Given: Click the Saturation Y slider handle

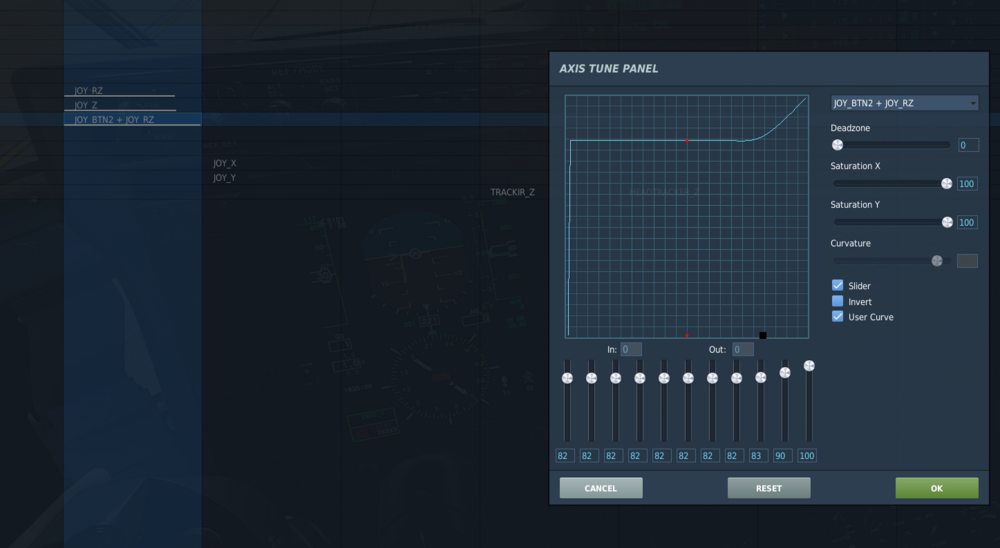Looking at the screenshot, I should pos(947,222).
